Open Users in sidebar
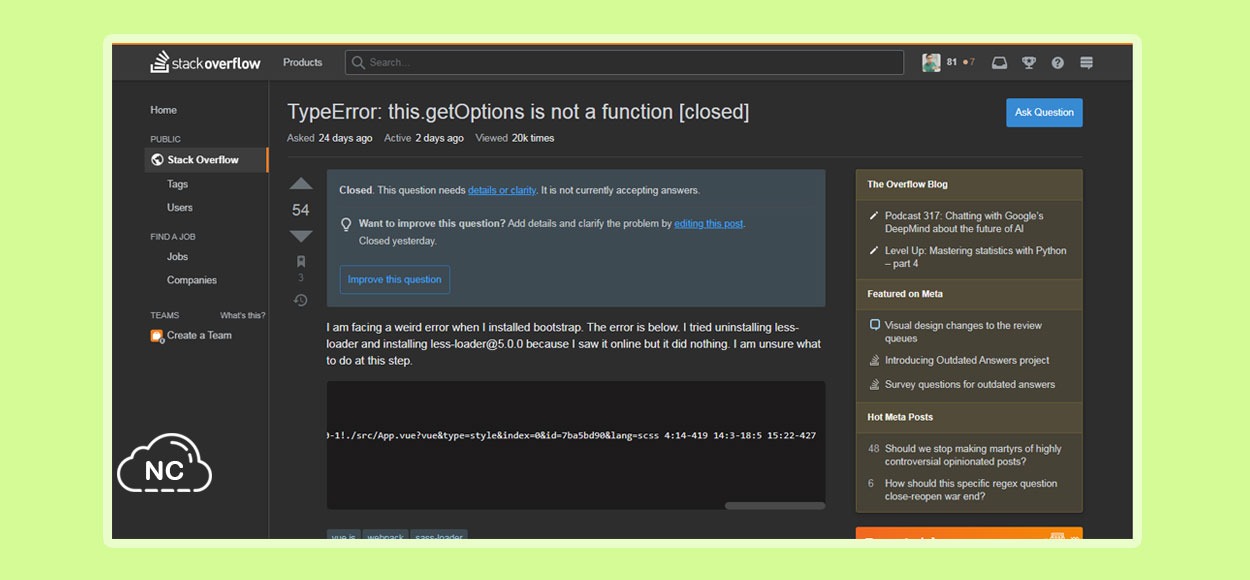This screenshot has width=1250, height=580. [180, 208]
